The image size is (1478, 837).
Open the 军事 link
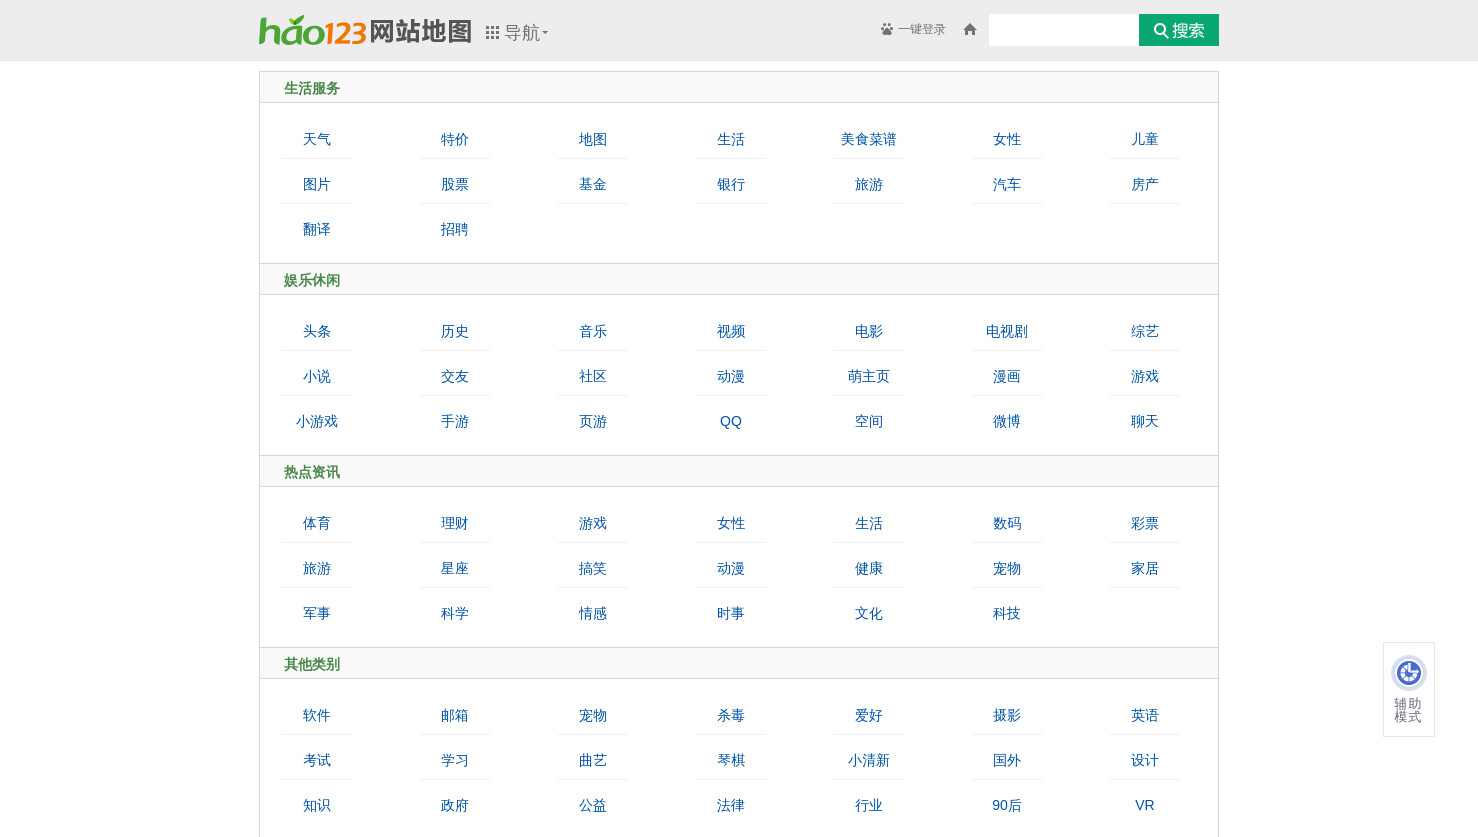click(317, 613)
